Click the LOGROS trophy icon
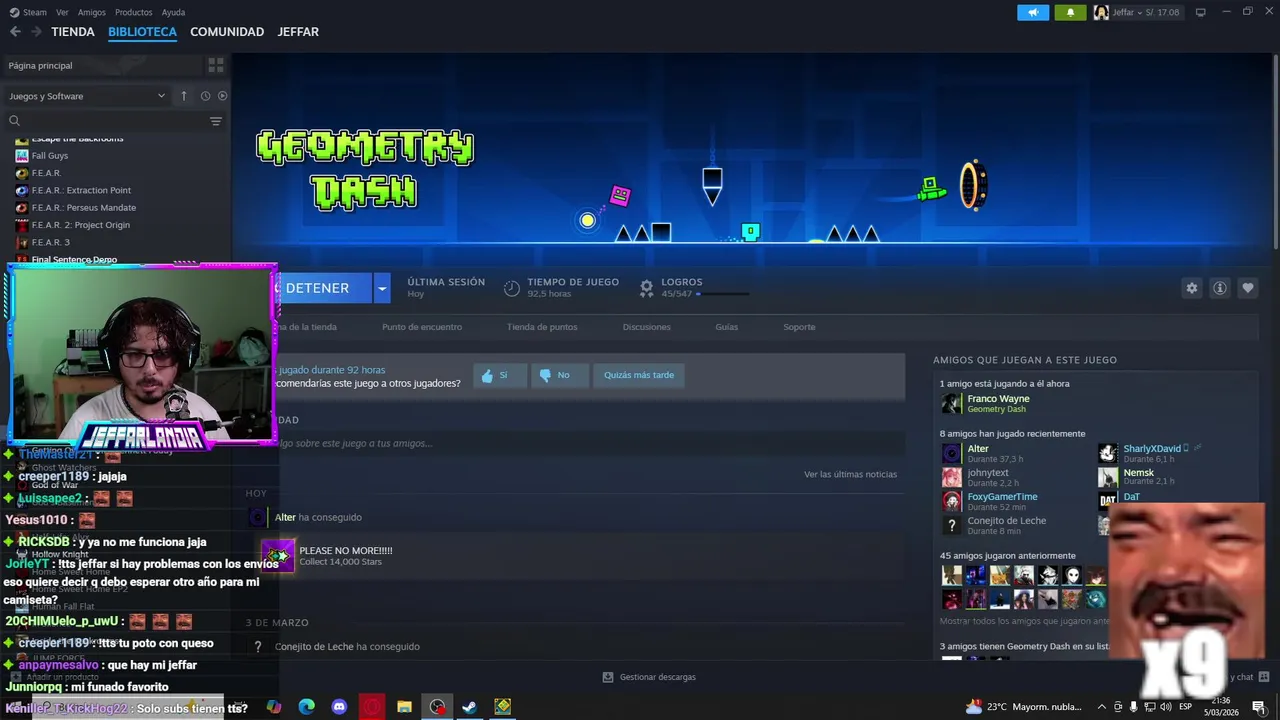Viewport: 1280px width, 720px height. (x=647, y=288)
